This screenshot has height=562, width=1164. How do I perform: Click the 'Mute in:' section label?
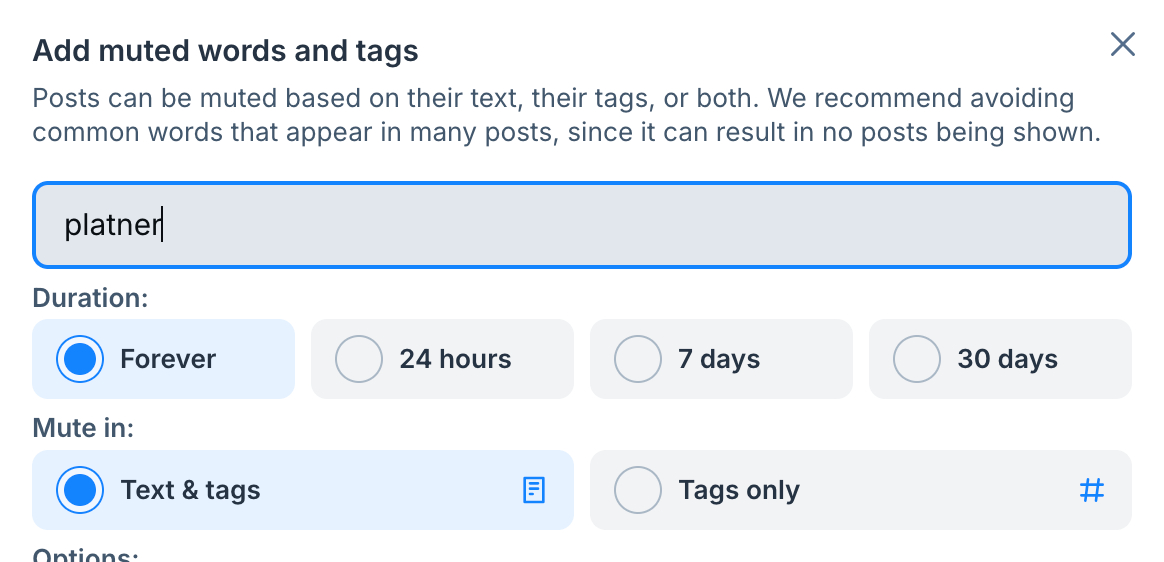(83, 428)
